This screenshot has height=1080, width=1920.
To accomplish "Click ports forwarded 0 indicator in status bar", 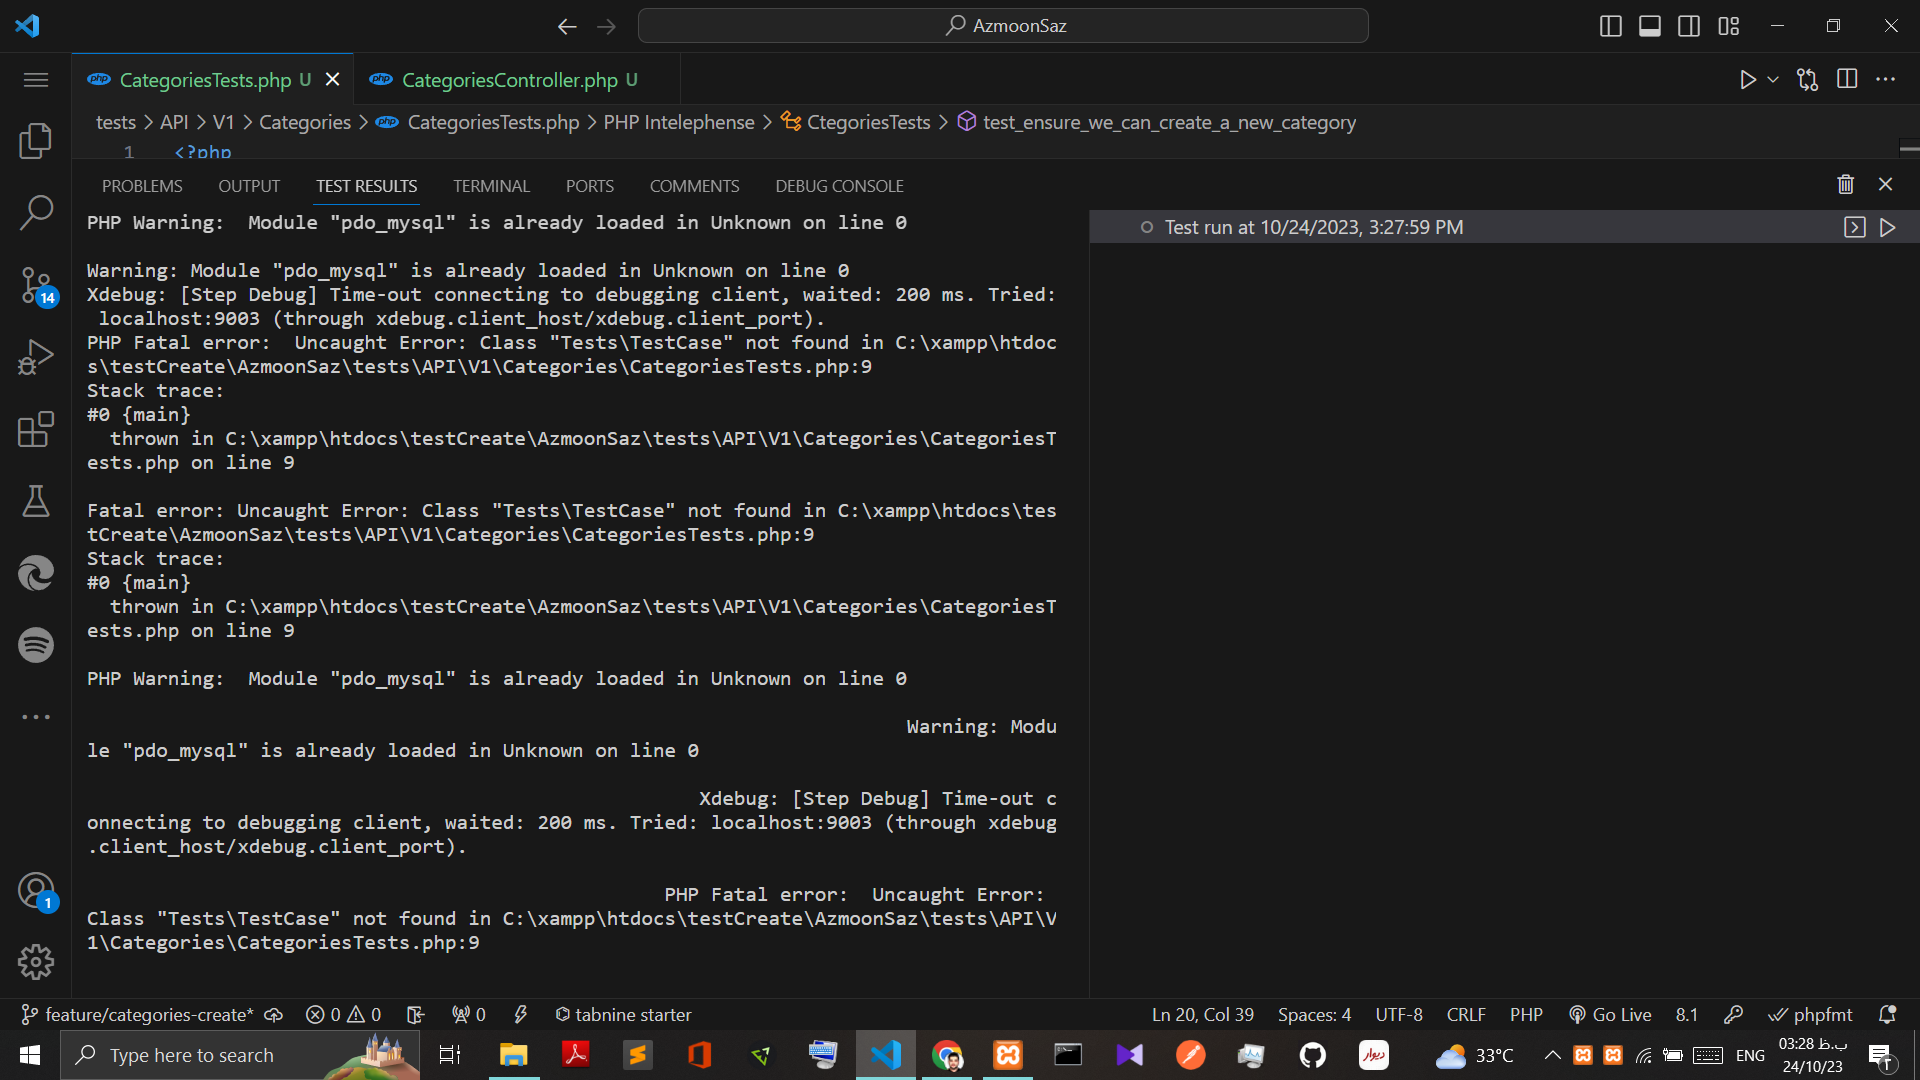I will point(468,1014).
